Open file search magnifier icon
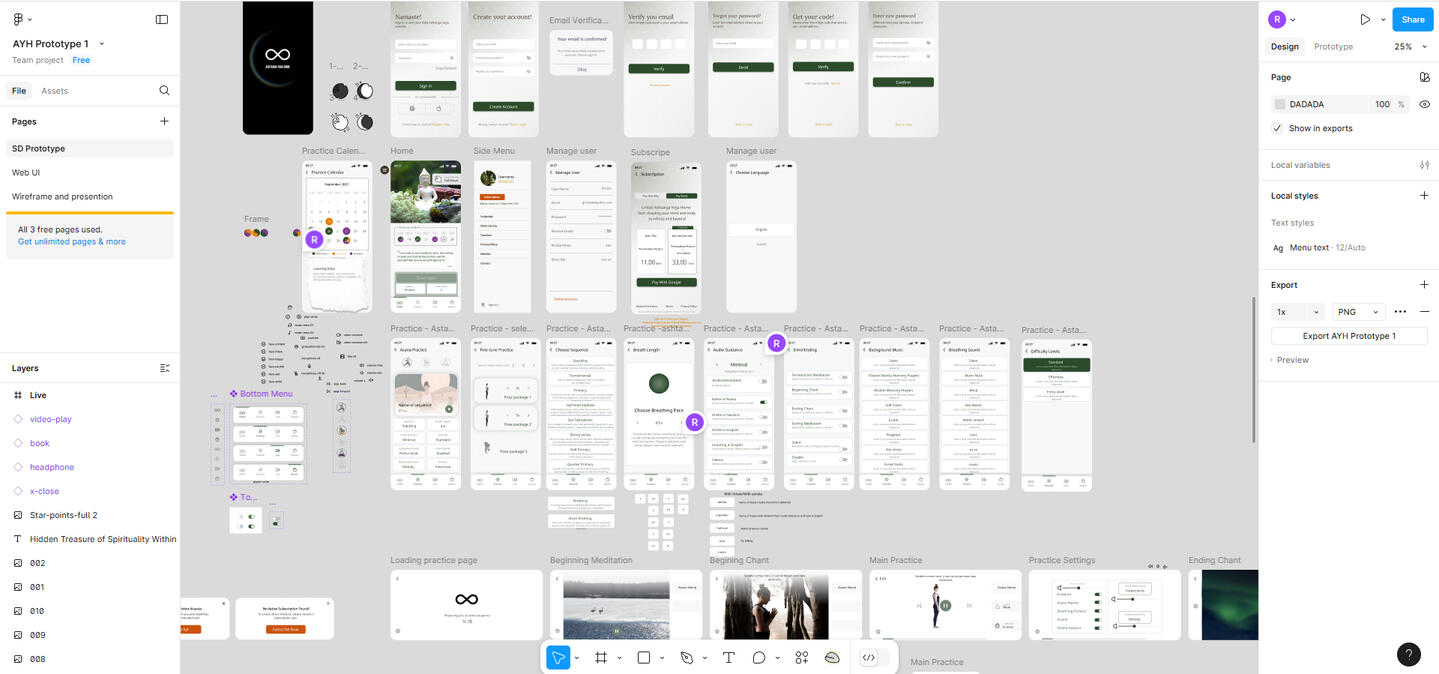Image resolution: width=1439 pixels, height=674 pixels. pyautogui.click(x=164, y=90)
